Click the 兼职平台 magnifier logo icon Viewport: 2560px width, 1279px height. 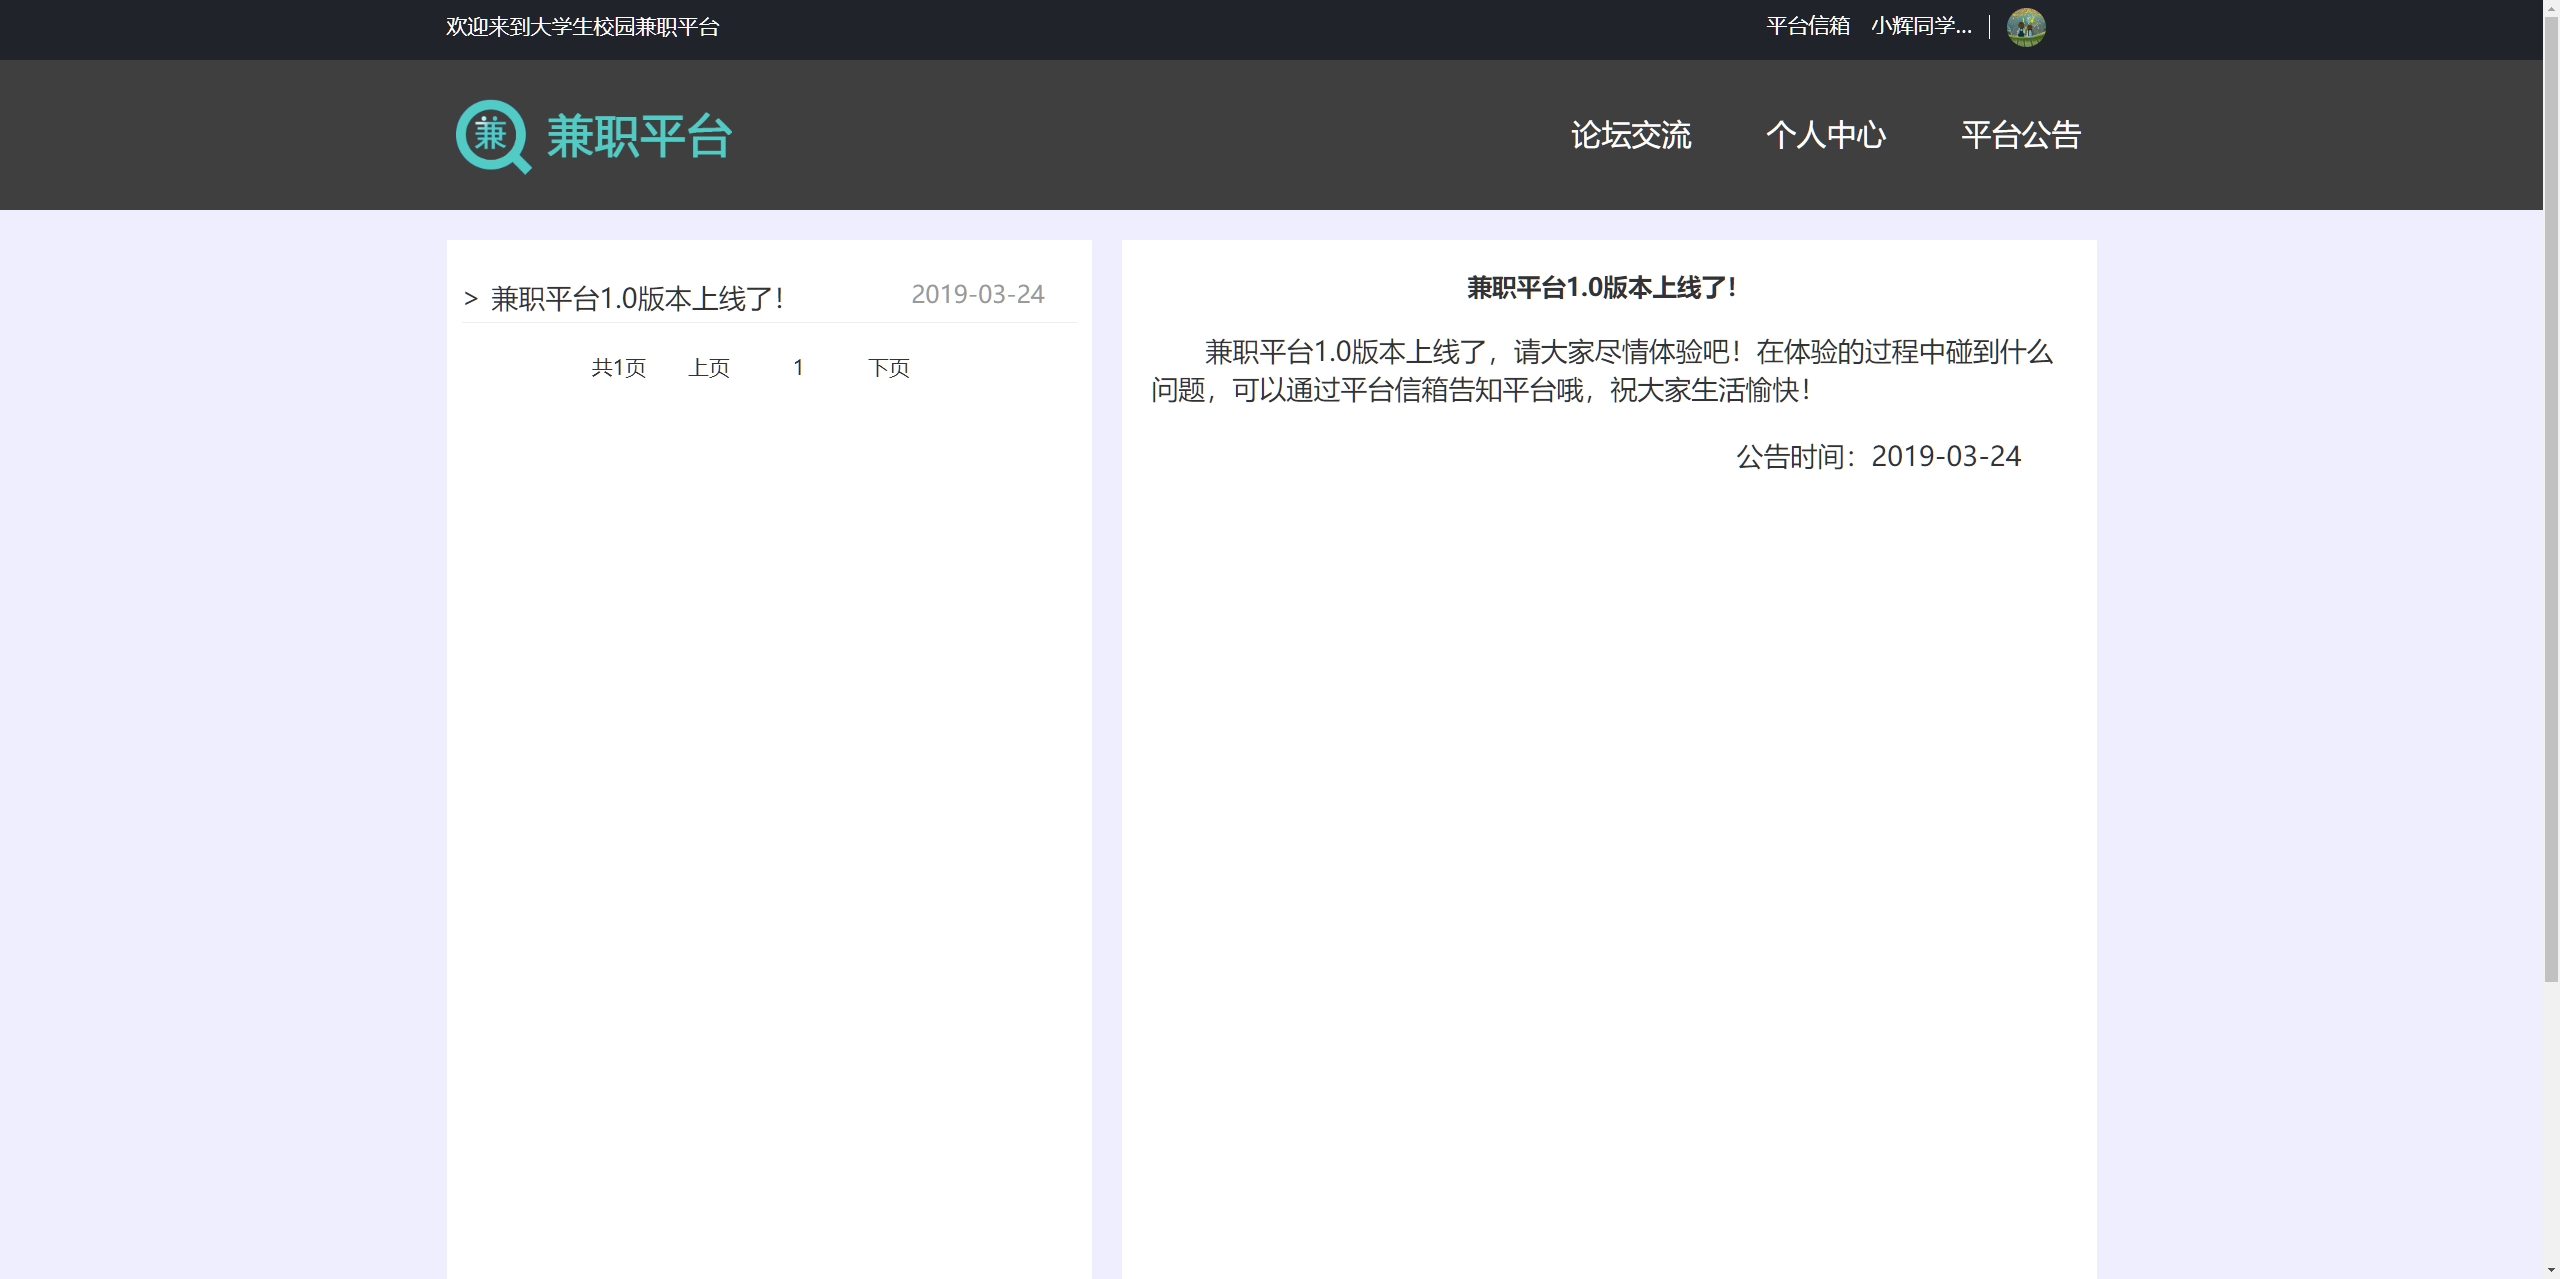pos(493,136)
